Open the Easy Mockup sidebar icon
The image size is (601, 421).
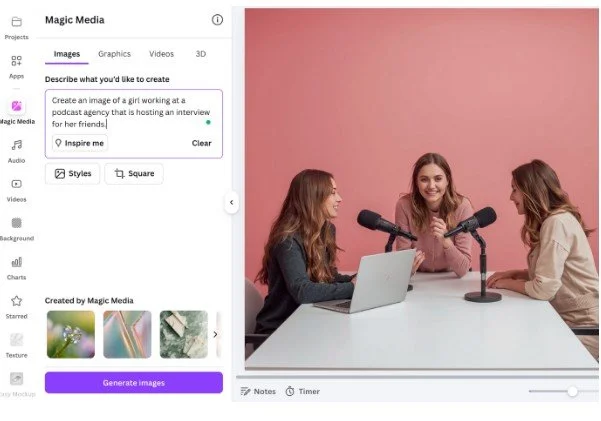(16, 379)
